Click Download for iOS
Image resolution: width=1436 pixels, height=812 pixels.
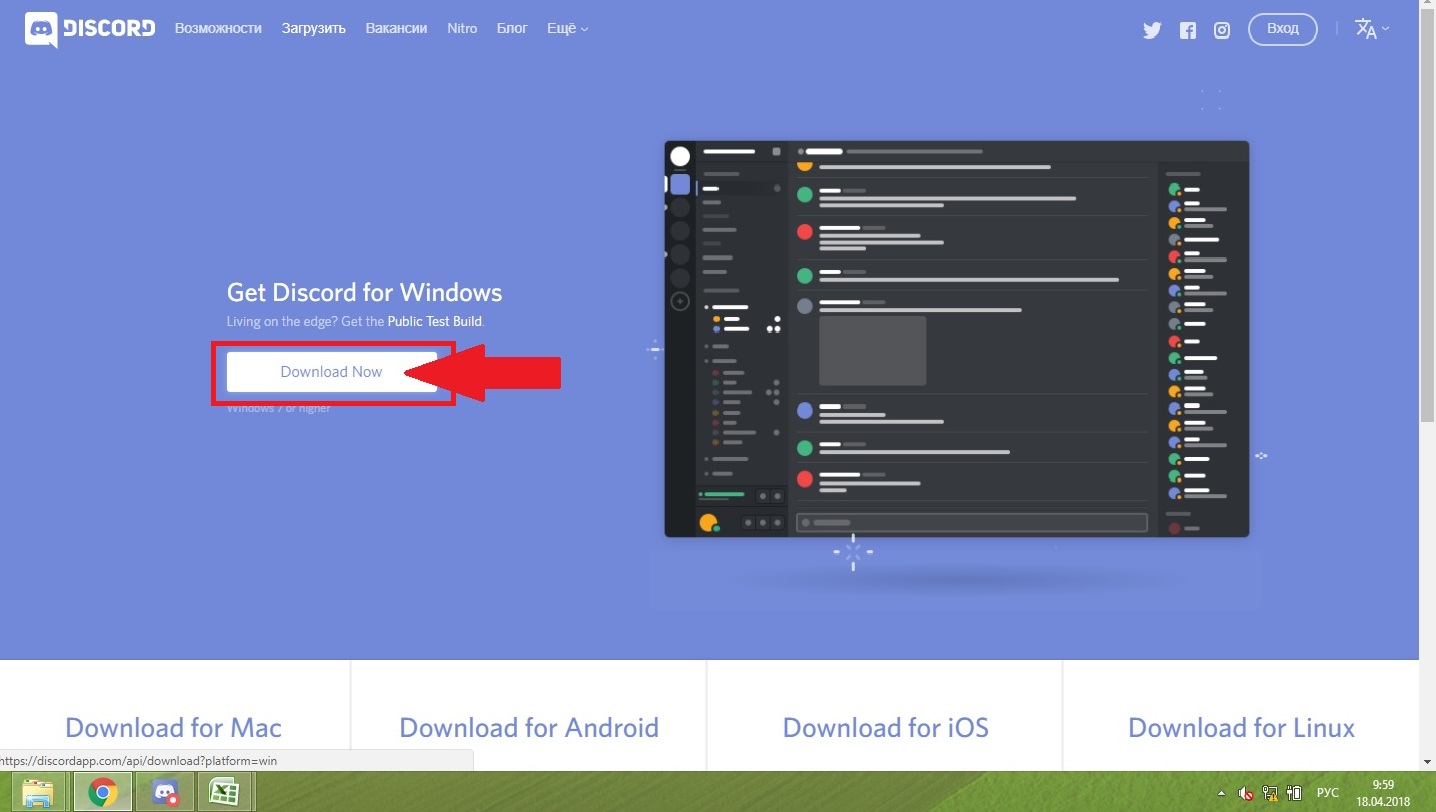(886, 727)
